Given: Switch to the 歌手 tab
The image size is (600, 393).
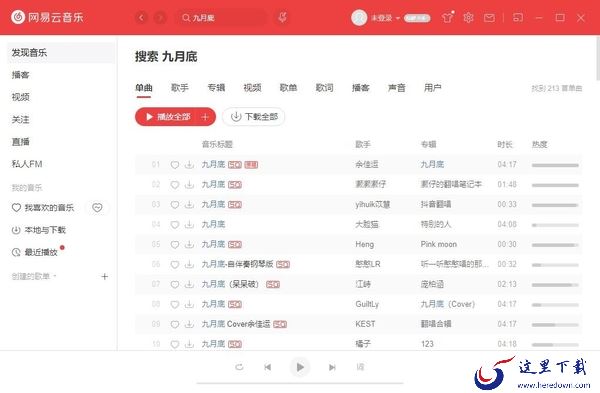Looking at the screenshot, I should coord(180,88).
